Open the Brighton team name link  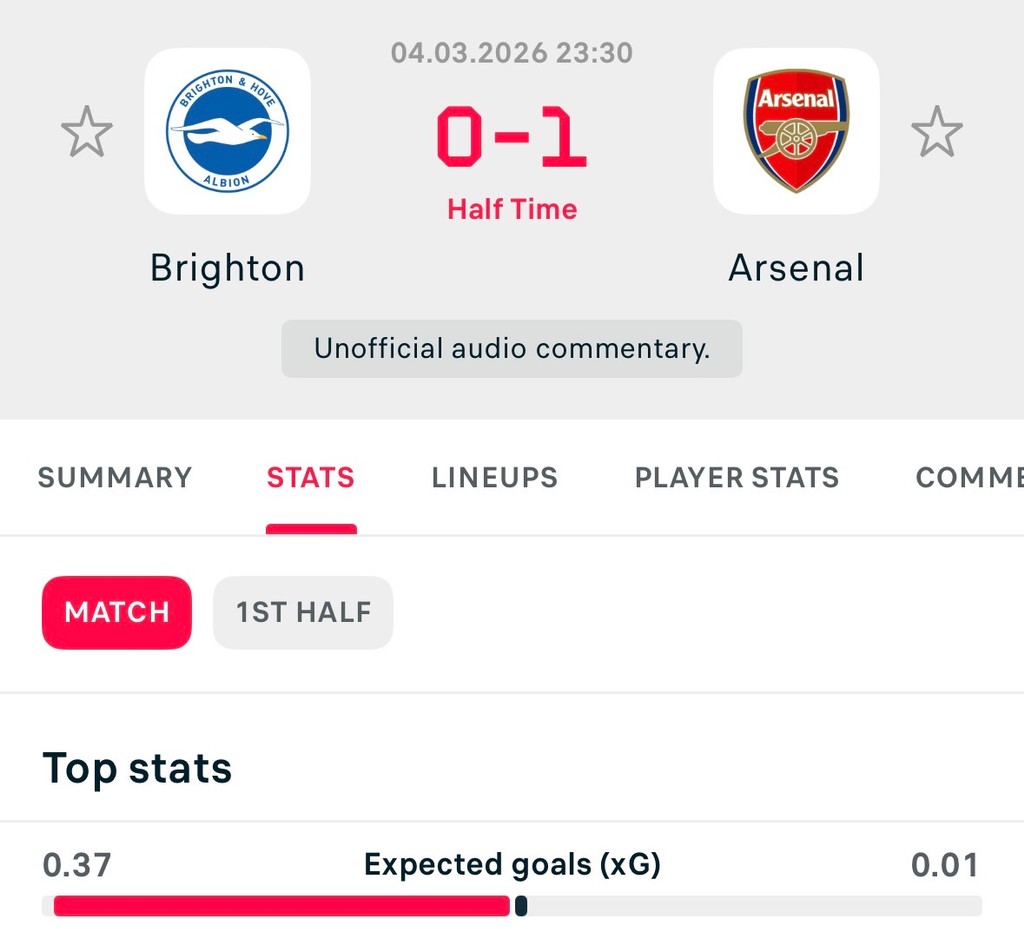[x=228, y=268]
